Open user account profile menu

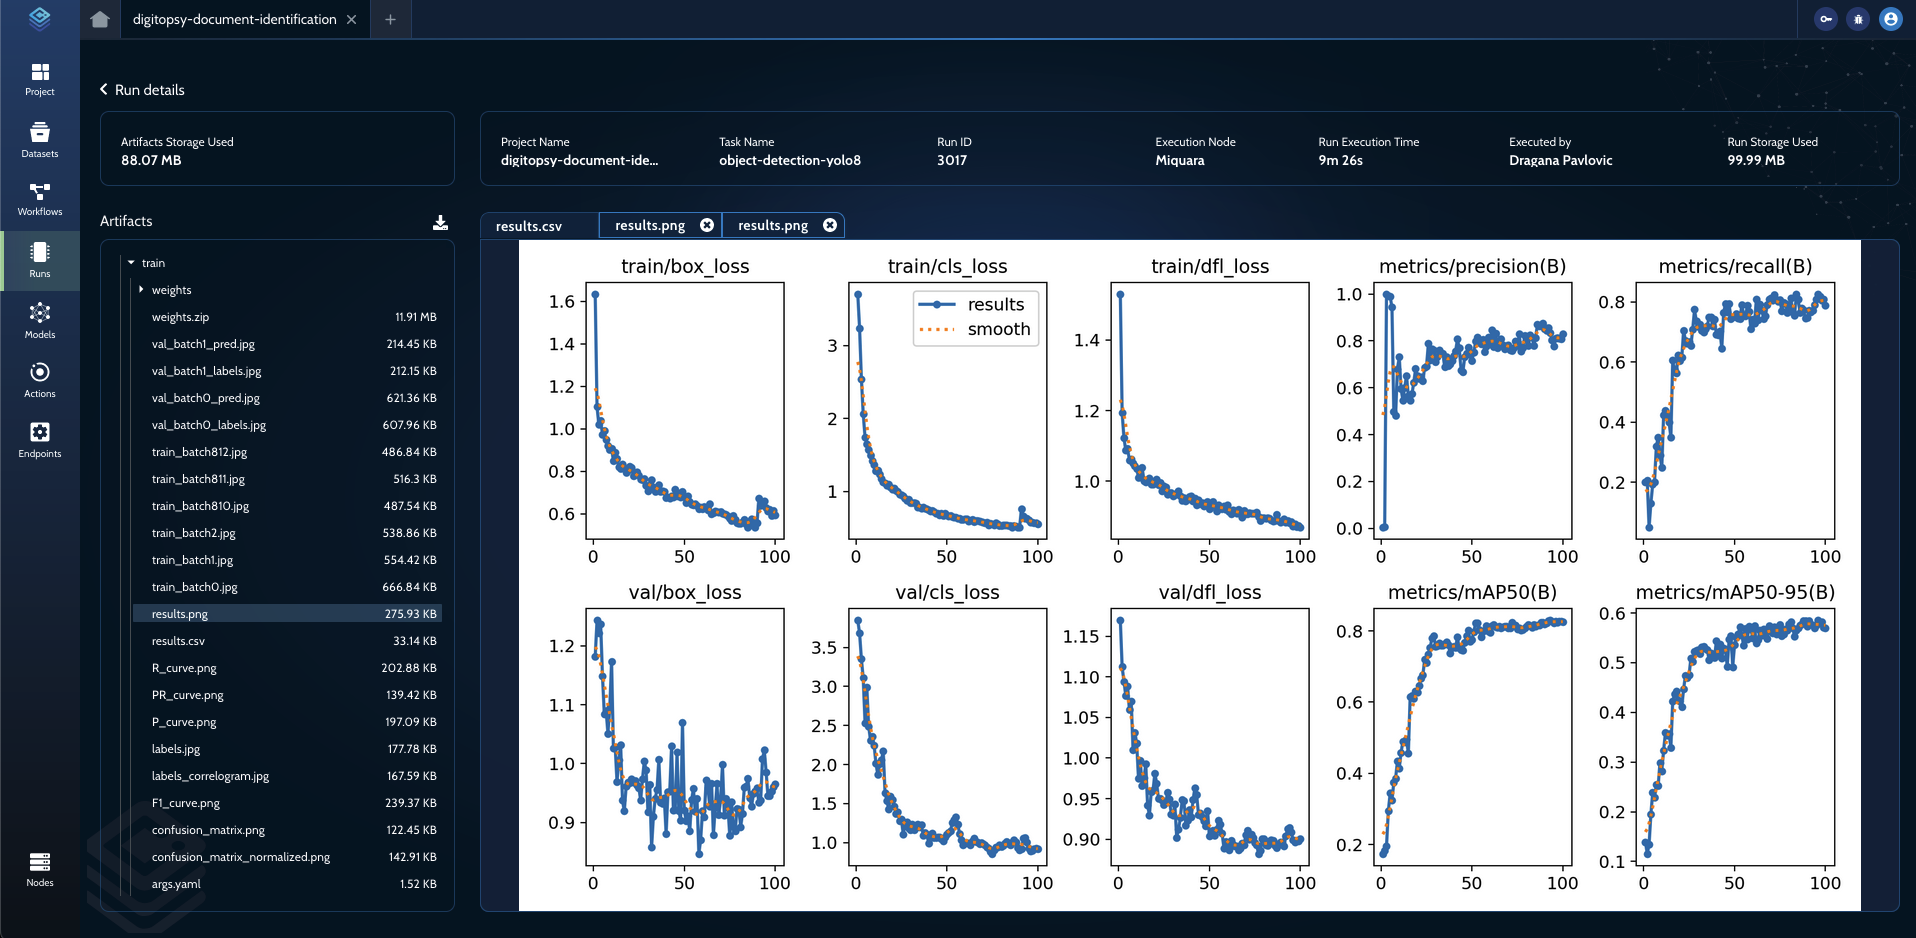point(1890,19)
